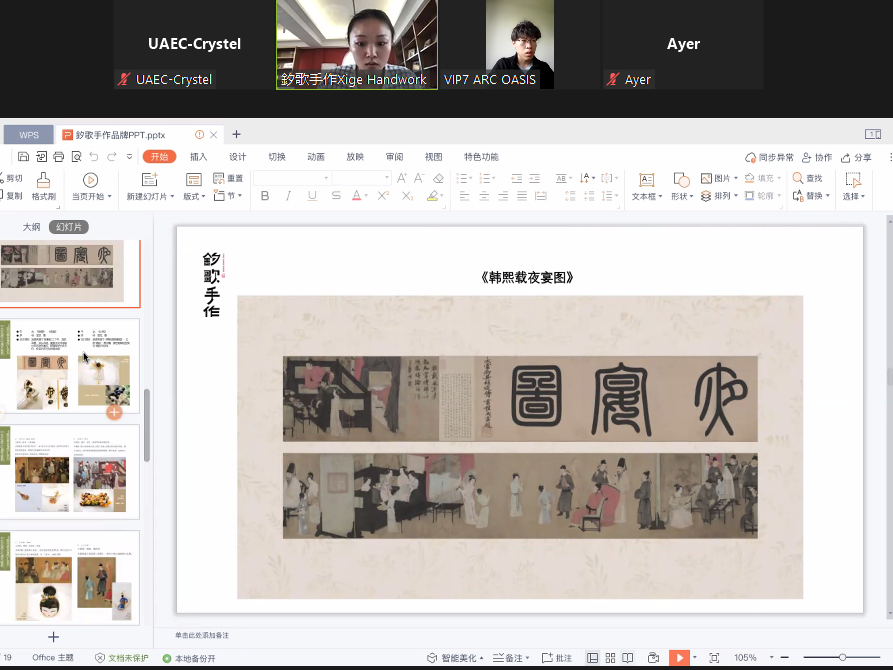This screenshot has width=893, height=670.
Task: Click the slide panel vertical scrollbar
Action: click(147, 425)
